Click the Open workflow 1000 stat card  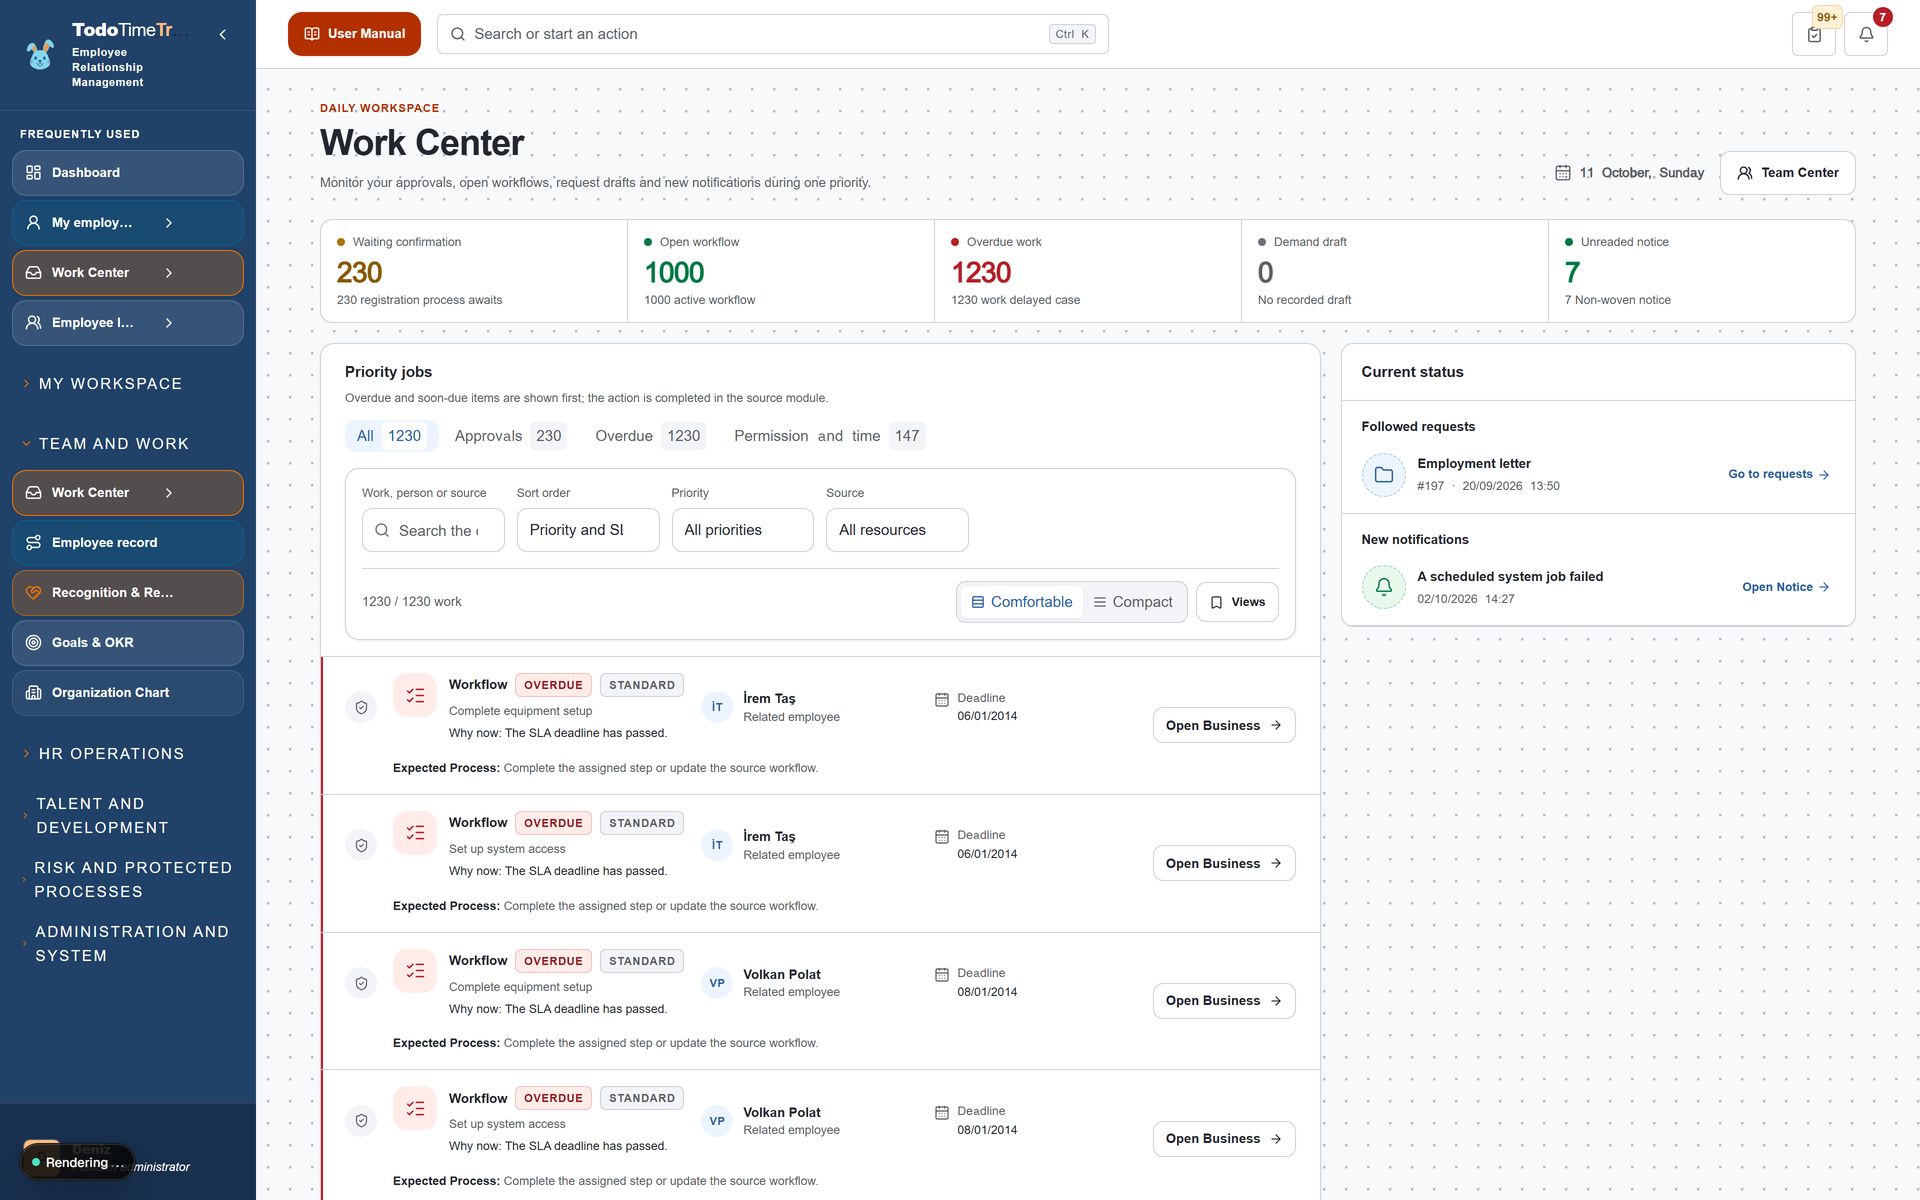781,271
